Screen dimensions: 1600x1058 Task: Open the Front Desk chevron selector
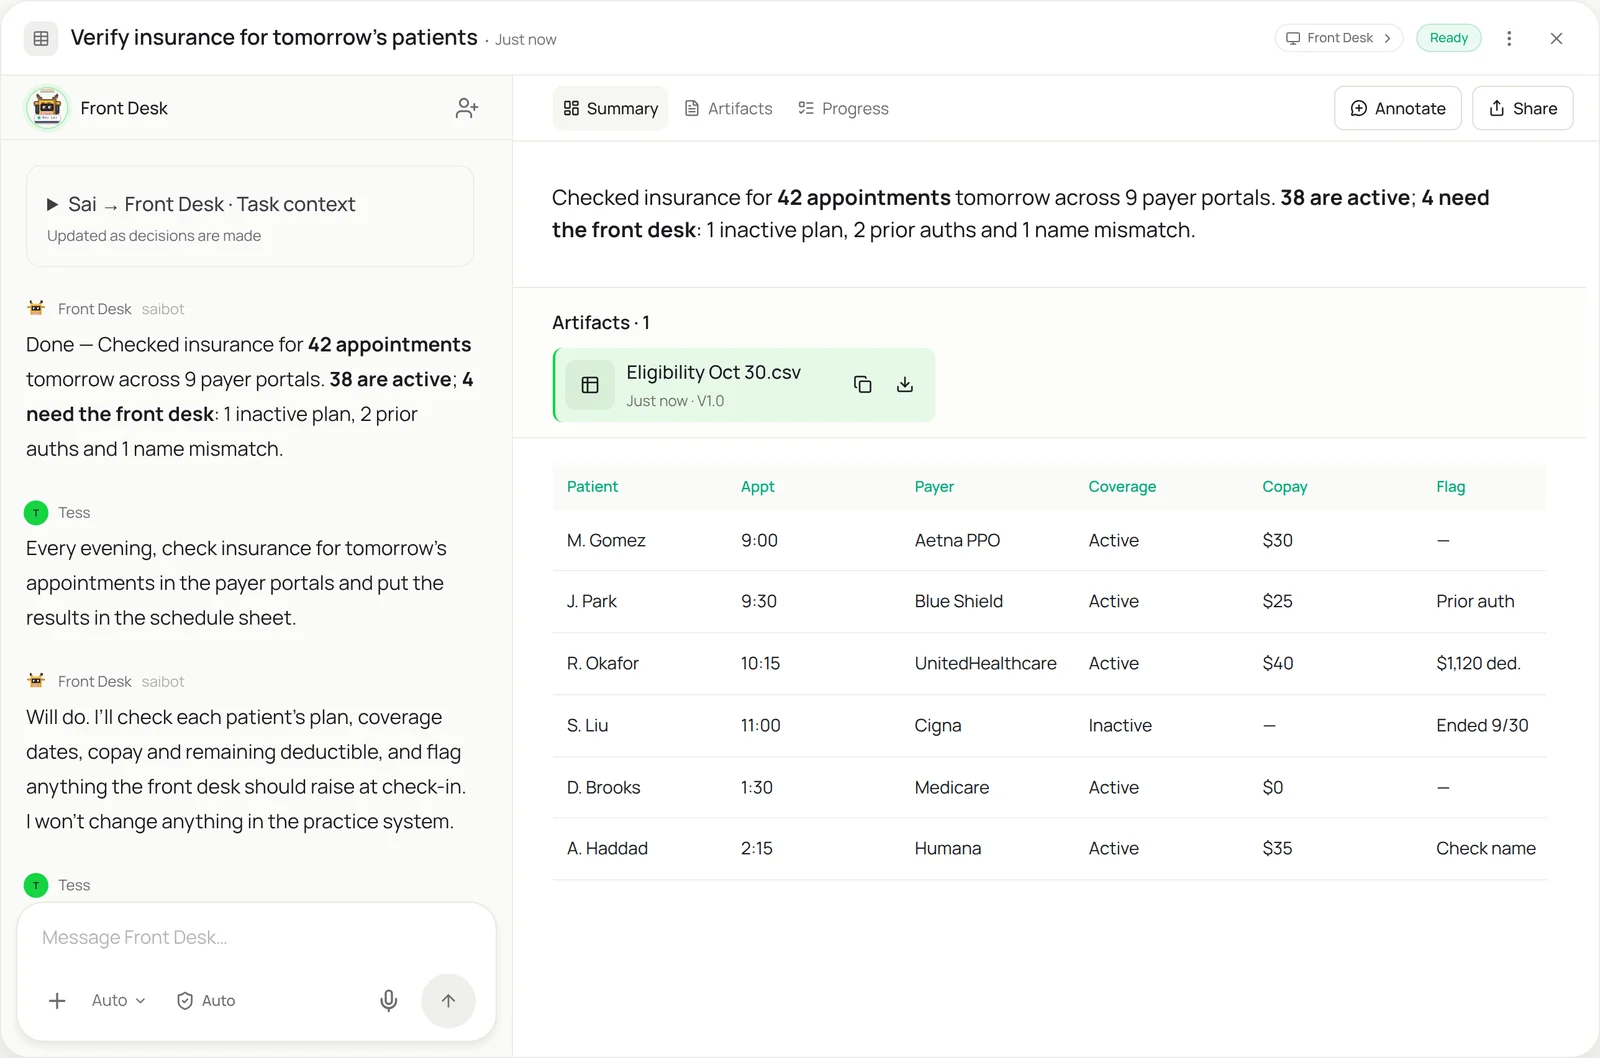click(1338, 38)
